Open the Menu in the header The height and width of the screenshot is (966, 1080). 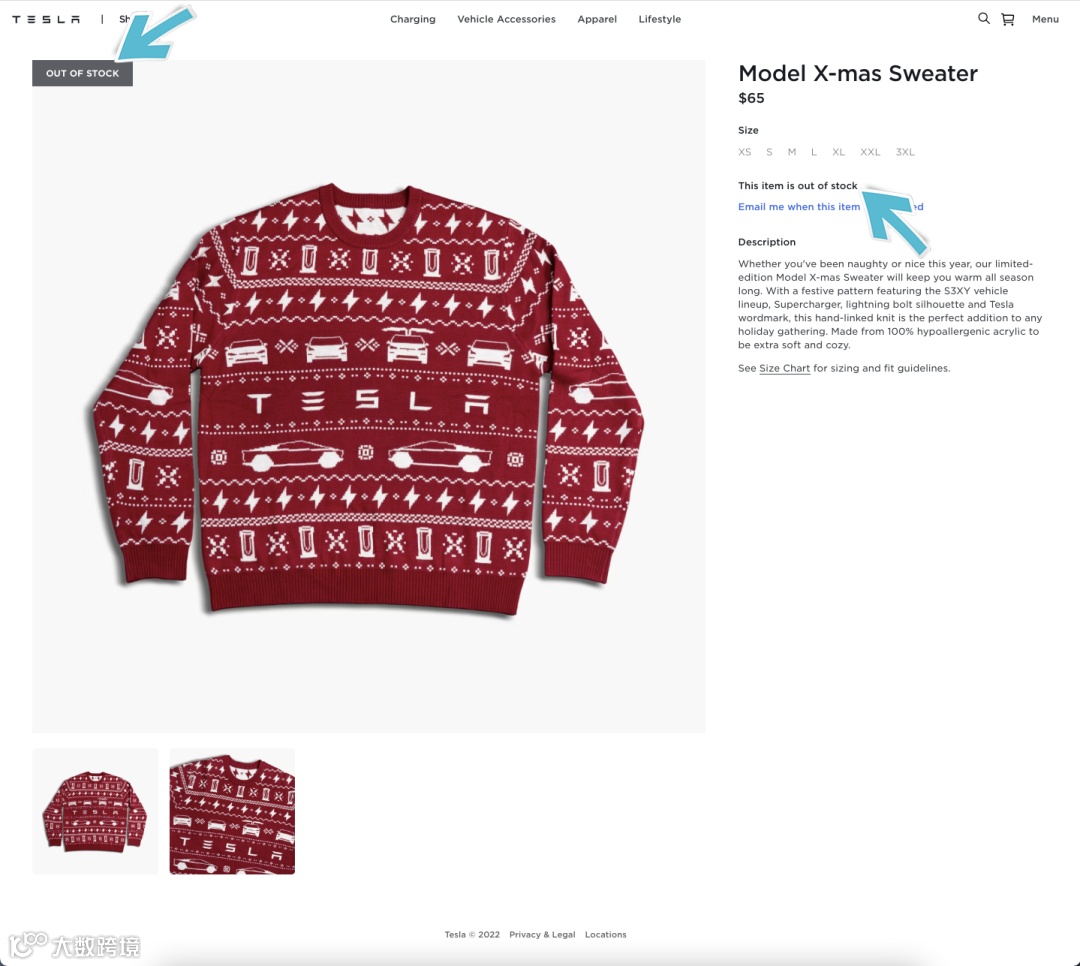[1045, 19]
